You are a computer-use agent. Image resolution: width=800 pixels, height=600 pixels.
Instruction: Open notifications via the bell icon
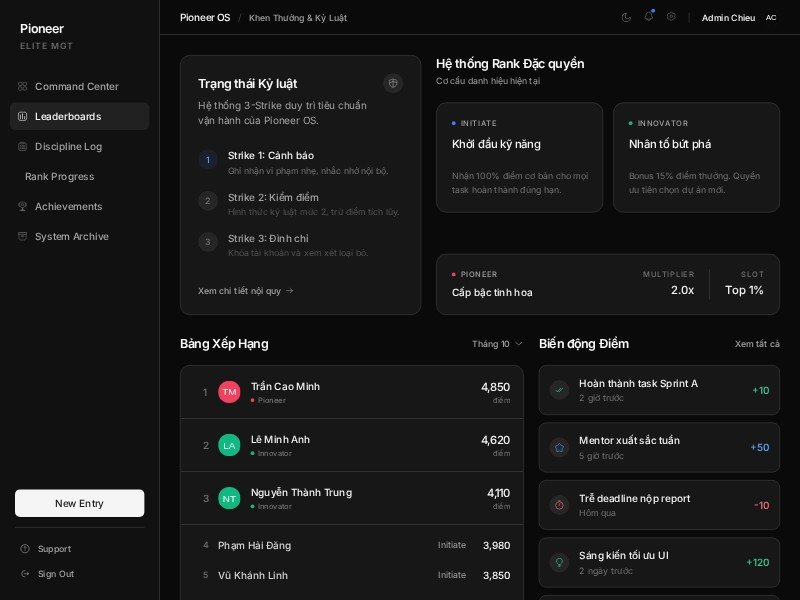(x=648, y=17)
